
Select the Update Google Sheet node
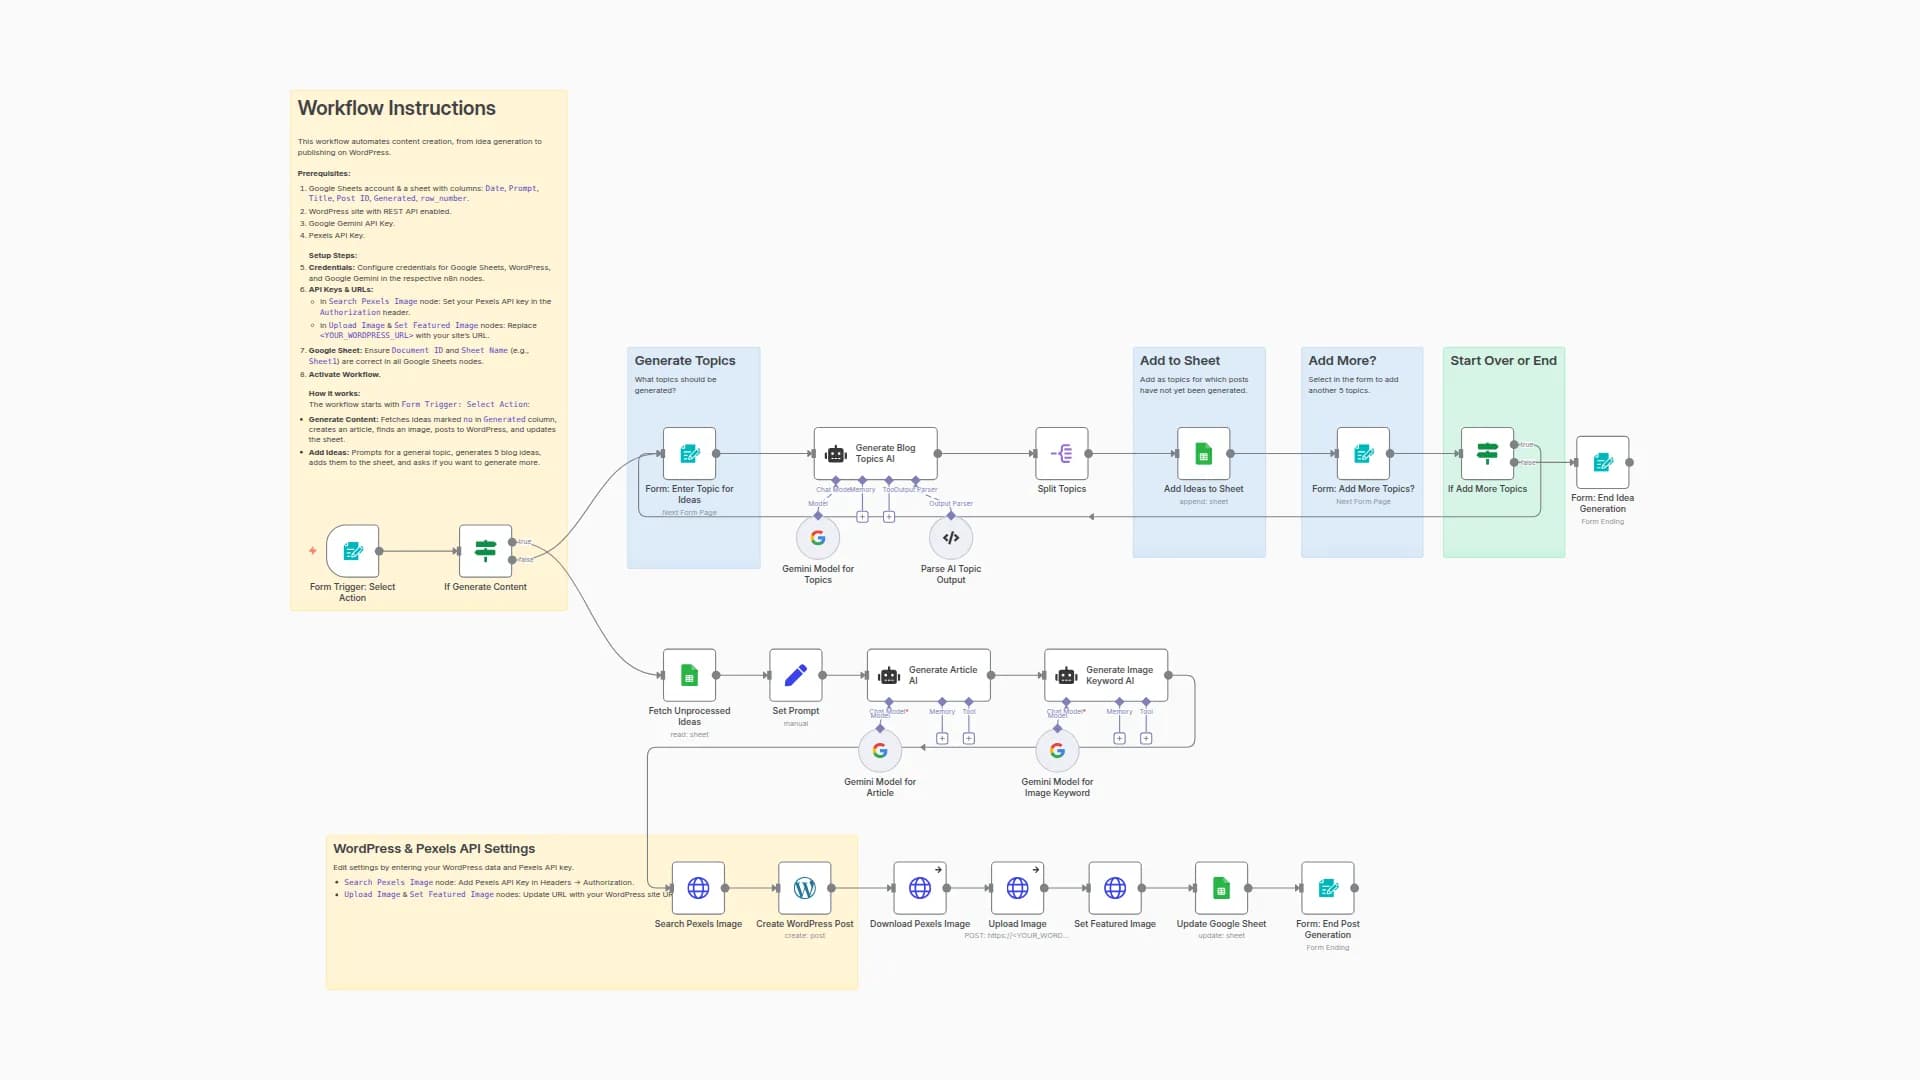pos(1221,887)
